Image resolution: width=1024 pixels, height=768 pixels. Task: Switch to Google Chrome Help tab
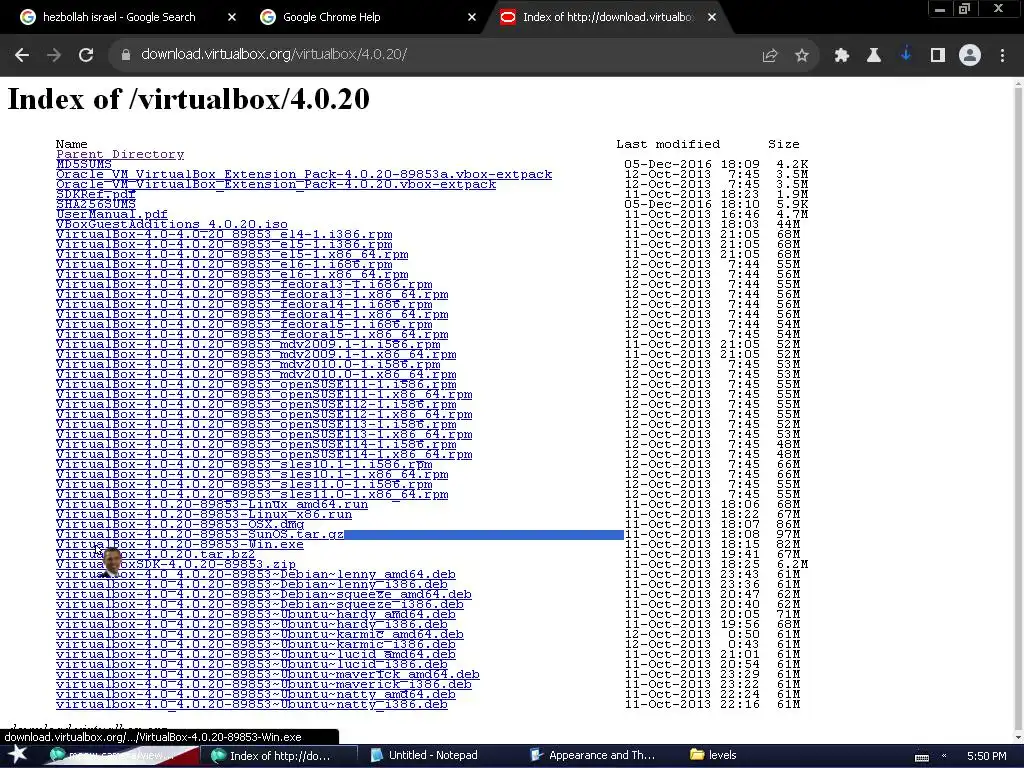point(331,18)
